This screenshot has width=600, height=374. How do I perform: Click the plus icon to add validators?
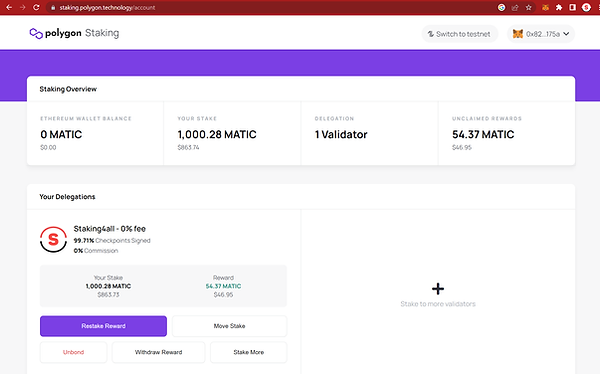438,289
